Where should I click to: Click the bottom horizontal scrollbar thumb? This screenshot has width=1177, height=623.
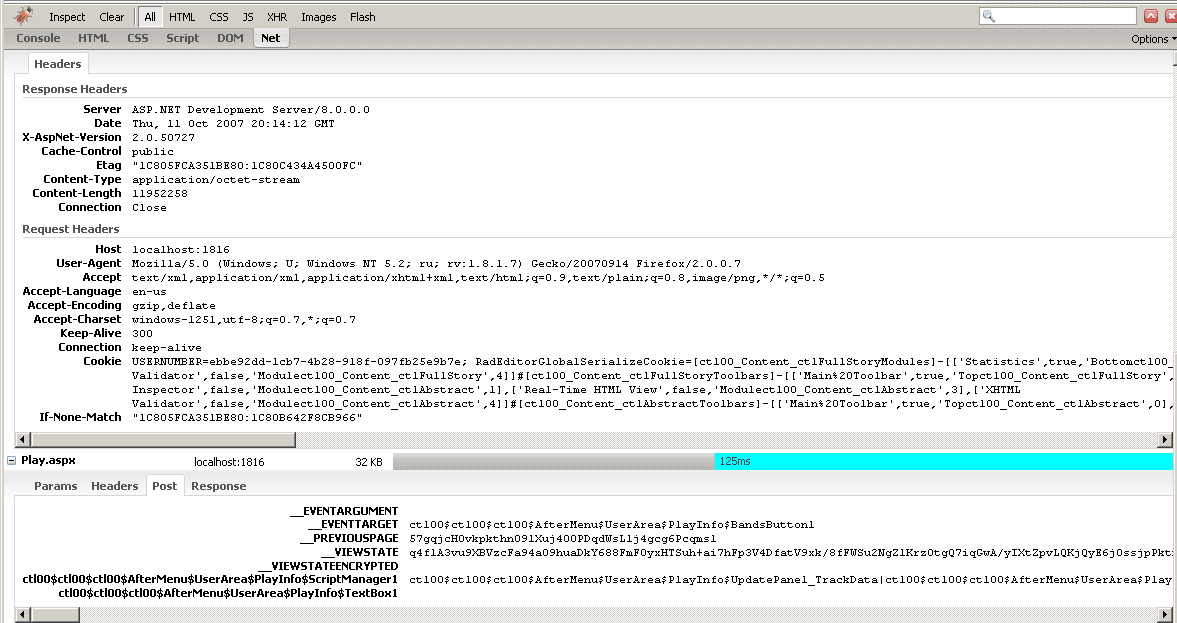(54, 615)
